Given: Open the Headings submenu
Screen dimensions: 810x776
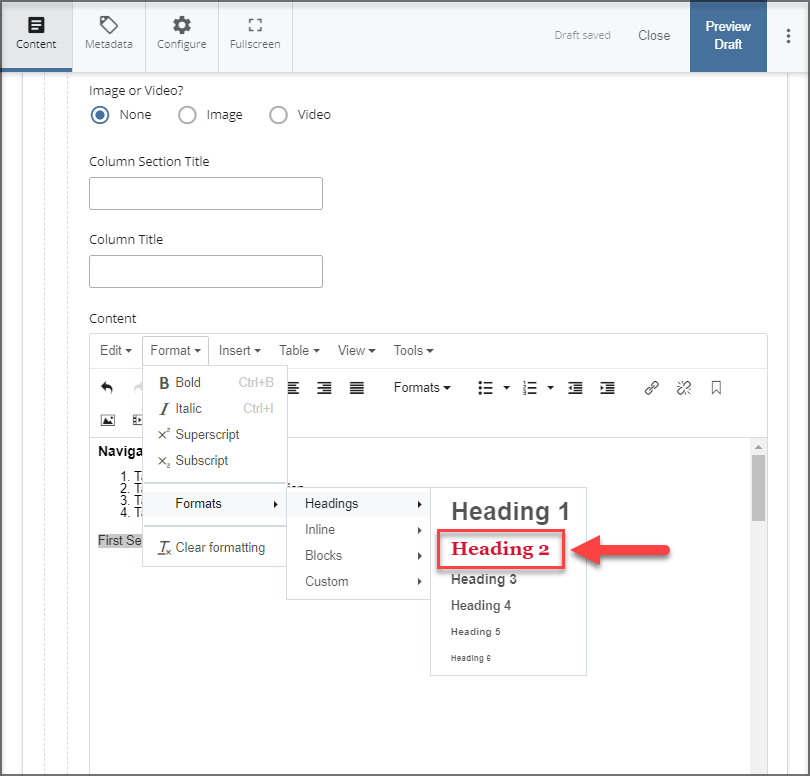Looking at the screenshot, I should (x=359, y=504).
